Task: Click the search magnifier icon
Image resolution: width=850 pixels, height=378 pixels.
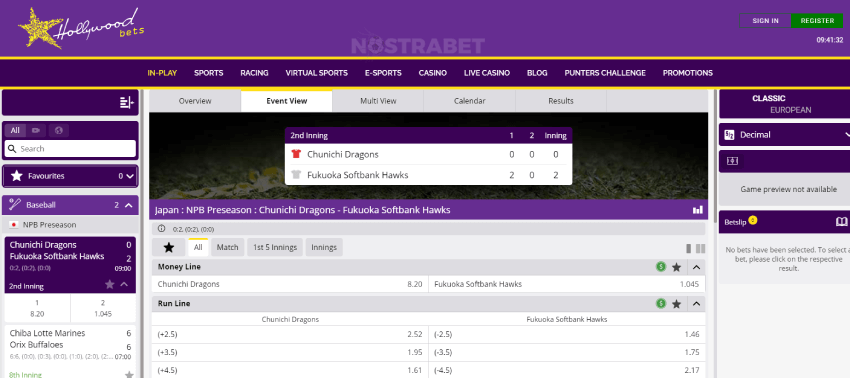Action: click(12, 149)
